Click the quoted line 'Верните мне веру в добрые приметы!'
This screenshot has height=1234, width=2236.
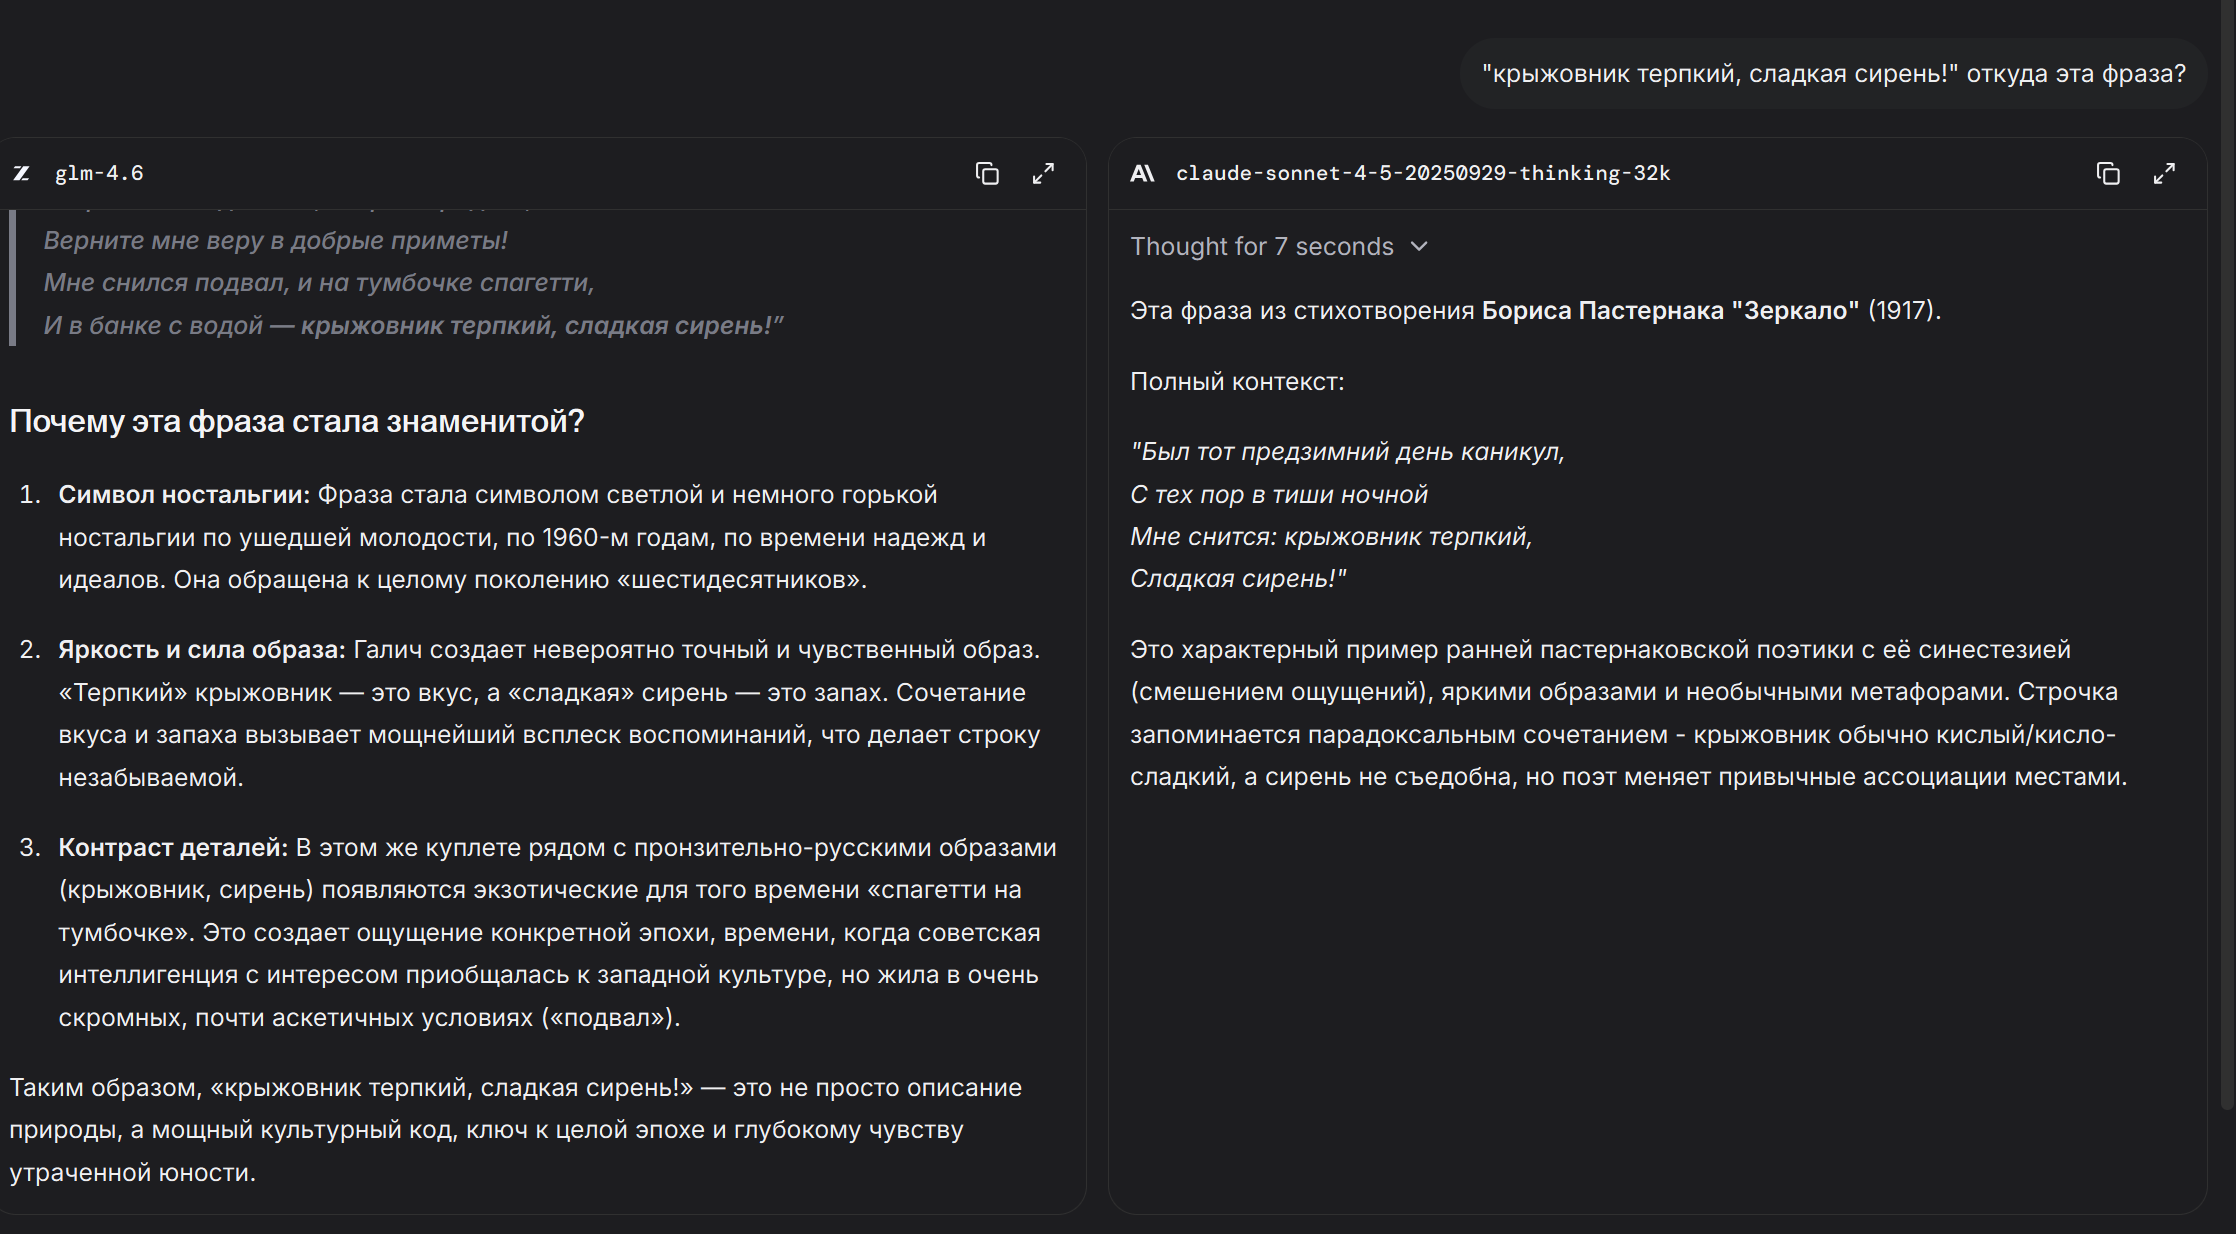click(x=275, y=241)
